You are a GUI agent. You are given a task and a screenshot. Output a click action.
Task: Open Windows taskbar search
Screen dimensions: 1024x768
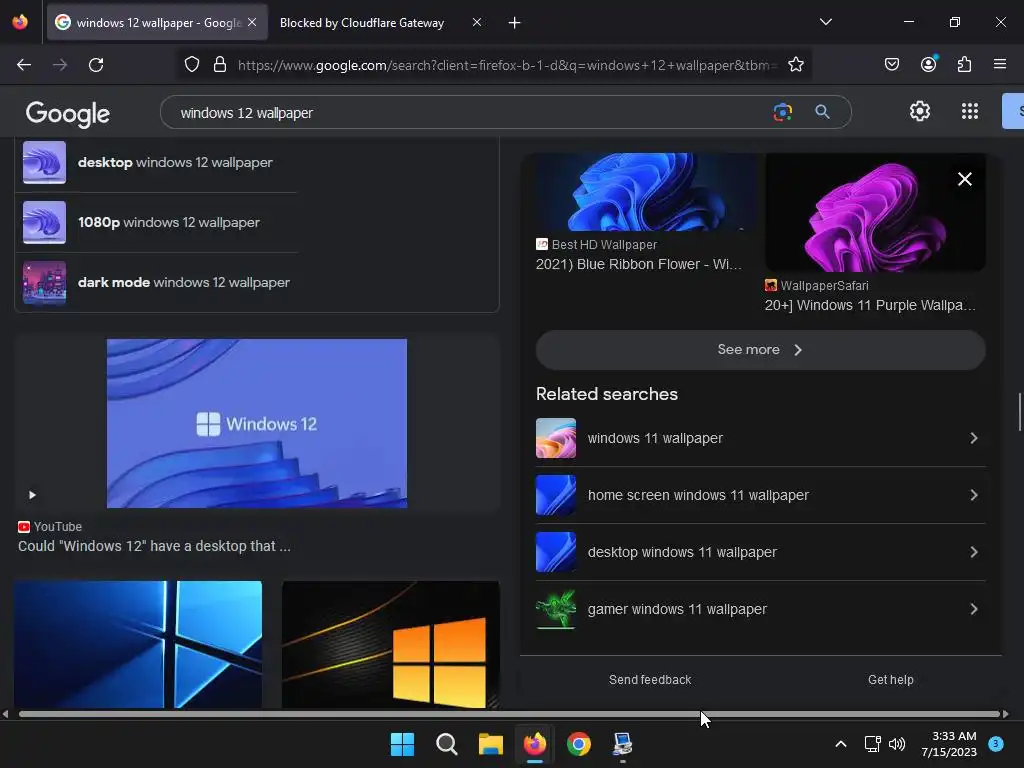(447, 744)
